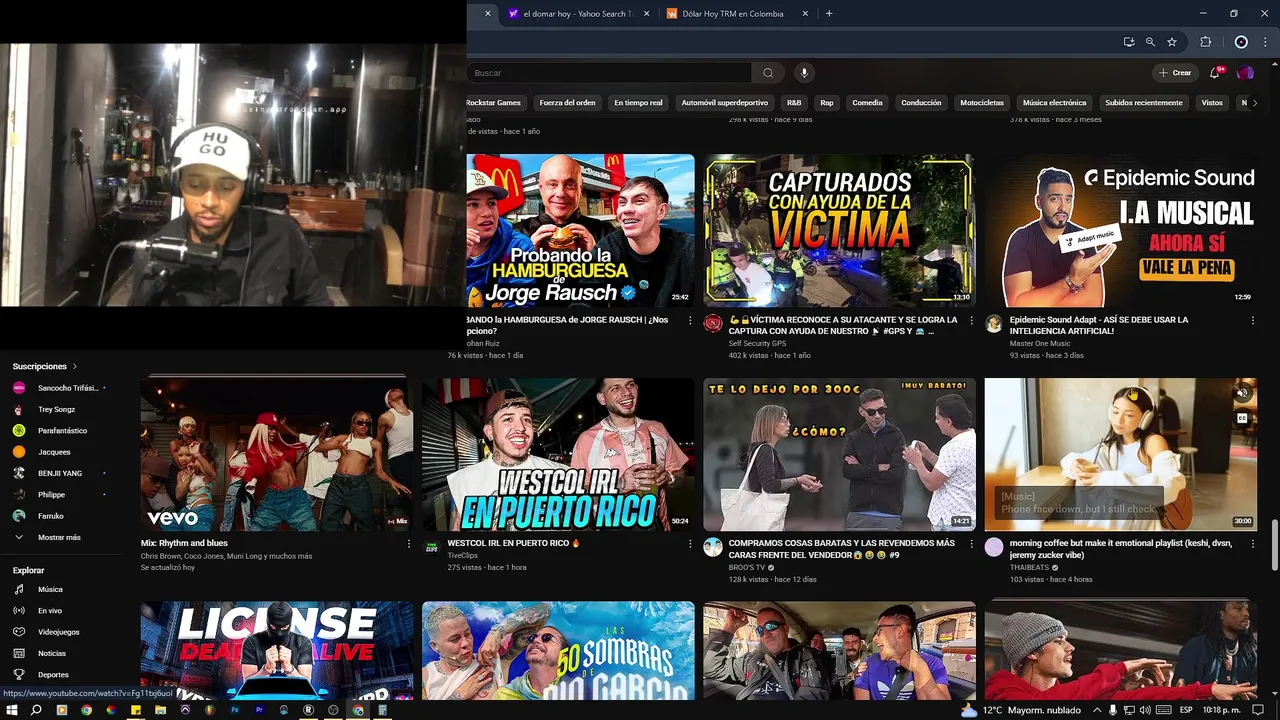Expand subscriptions with Mostrar más
The width and height of the screenshot is (1280, 720).
coord(60,537)
